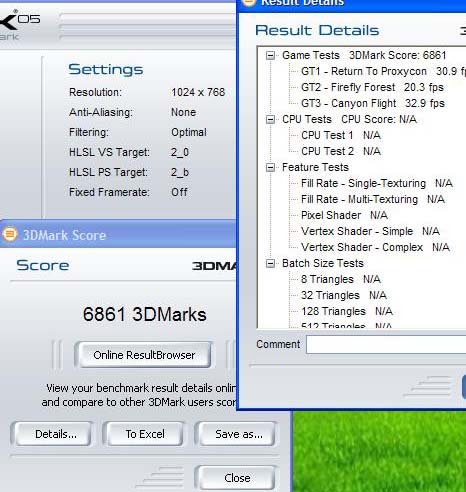
Task: Open the Online ResultBrowser
Action: point(144,355)
